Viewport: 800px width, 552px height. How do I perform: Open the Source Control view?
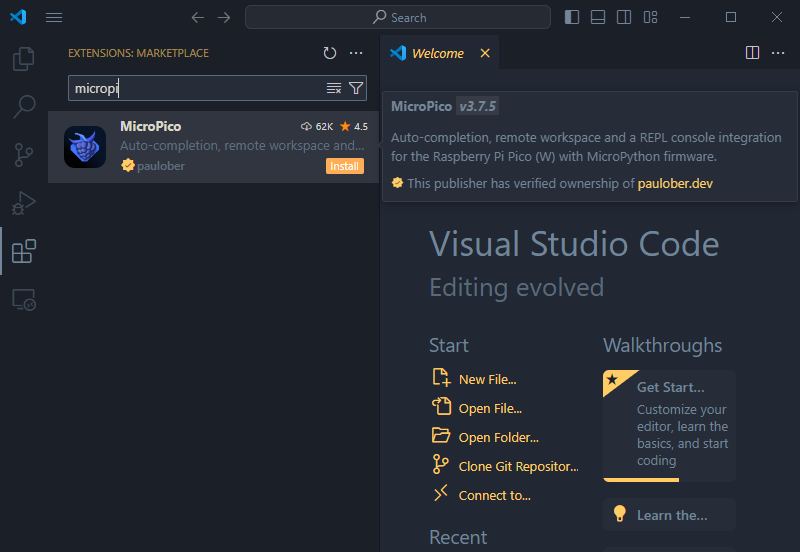coord(23,155)
